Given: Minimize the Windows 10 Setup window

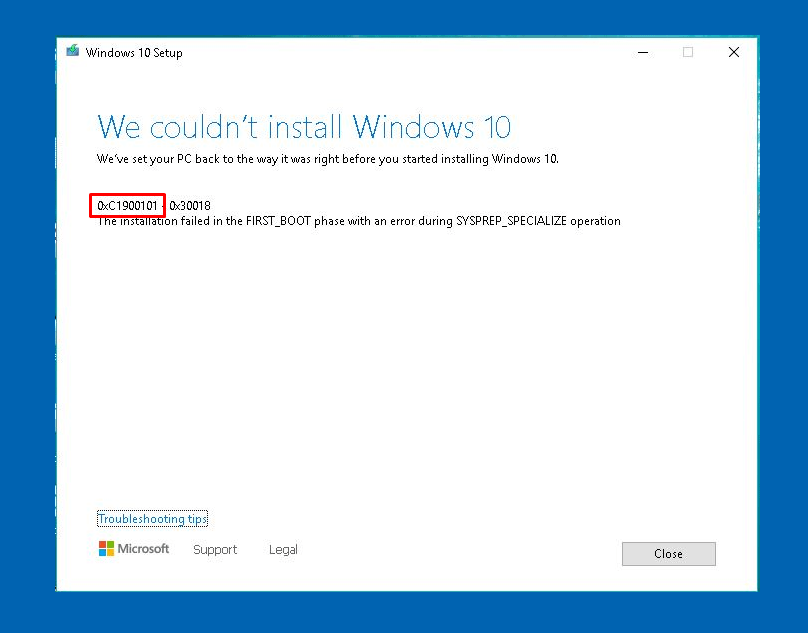Looking at the screenshot, I should pos(641,52).
